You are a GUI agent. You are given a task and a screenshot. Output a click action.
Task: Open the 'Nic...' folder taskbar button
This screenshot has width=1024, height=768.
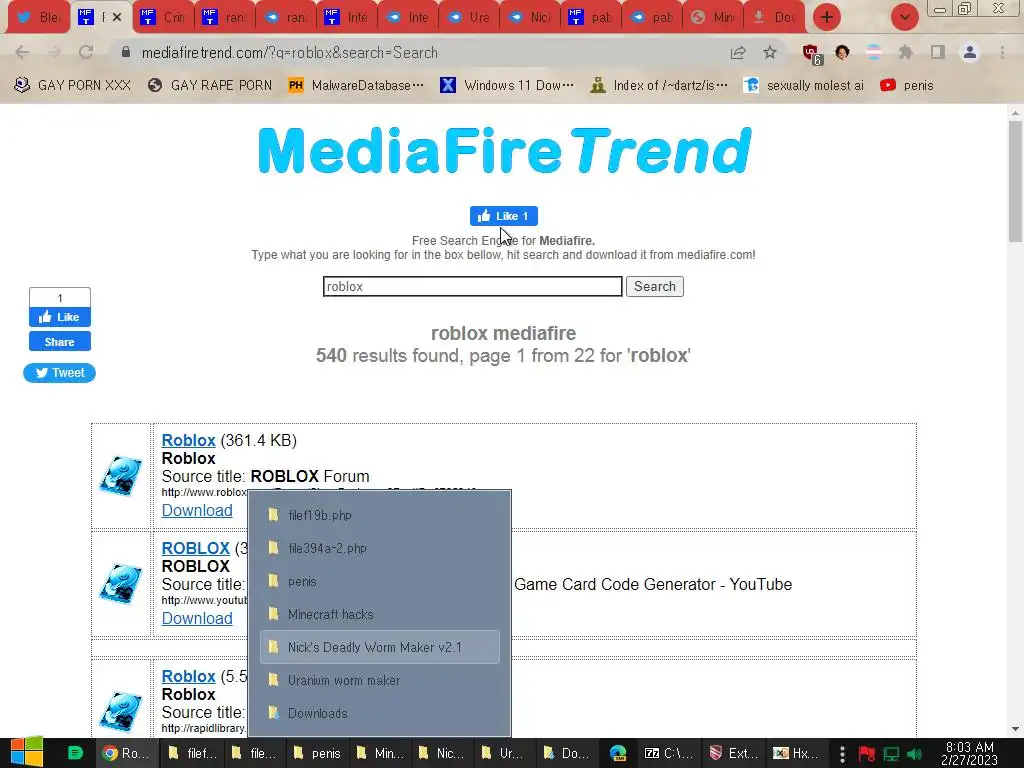pyautogui.click(x=441, y=753)
